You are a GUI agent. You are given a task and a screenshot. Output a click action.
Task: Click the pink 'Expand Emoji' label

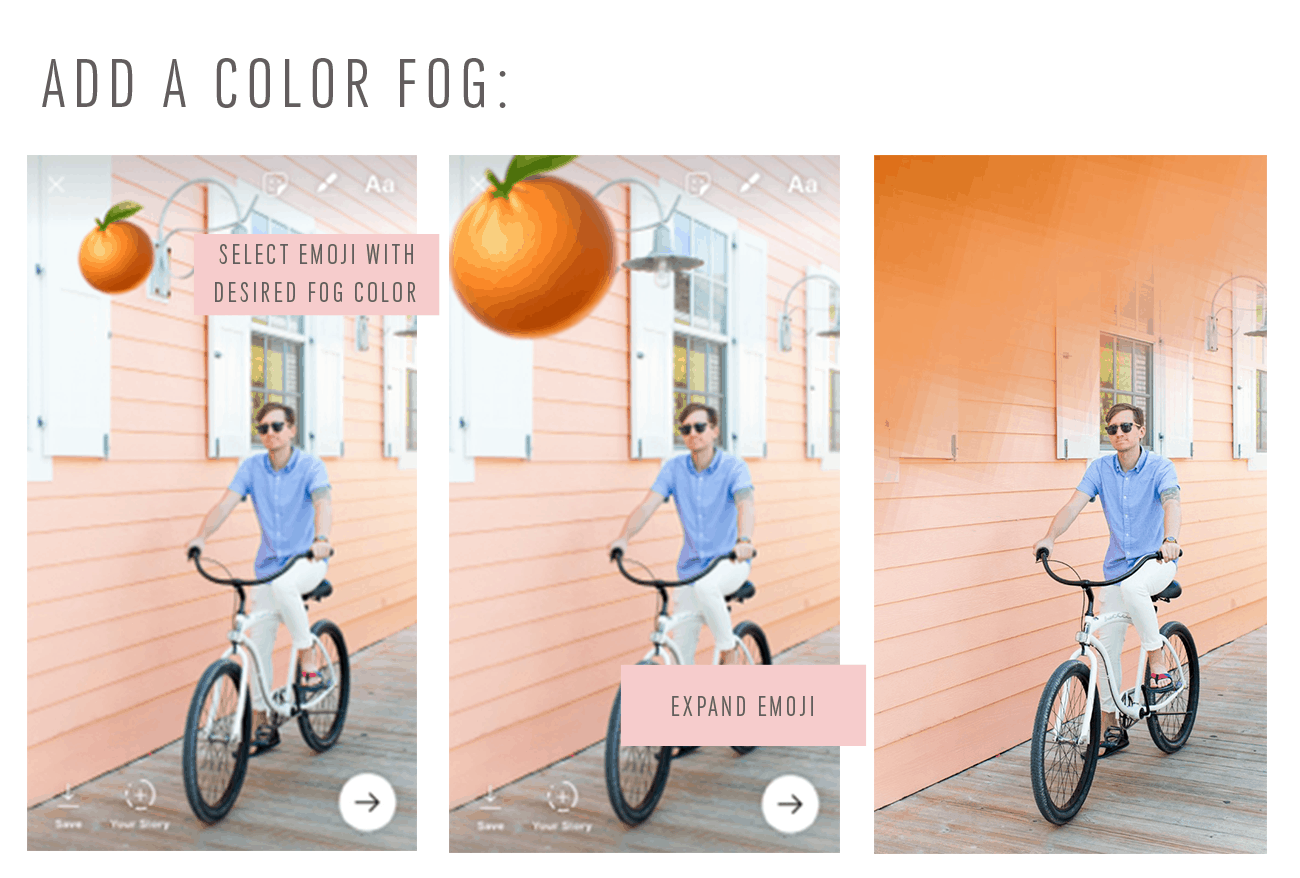click(x=743, y=705)
